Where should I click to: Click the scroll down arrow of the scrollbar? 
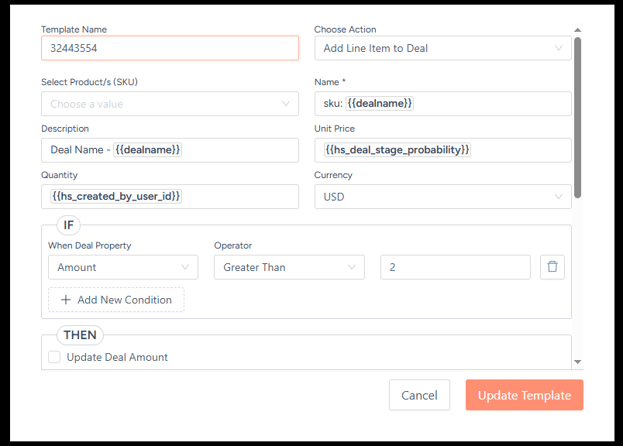point(577,361)
